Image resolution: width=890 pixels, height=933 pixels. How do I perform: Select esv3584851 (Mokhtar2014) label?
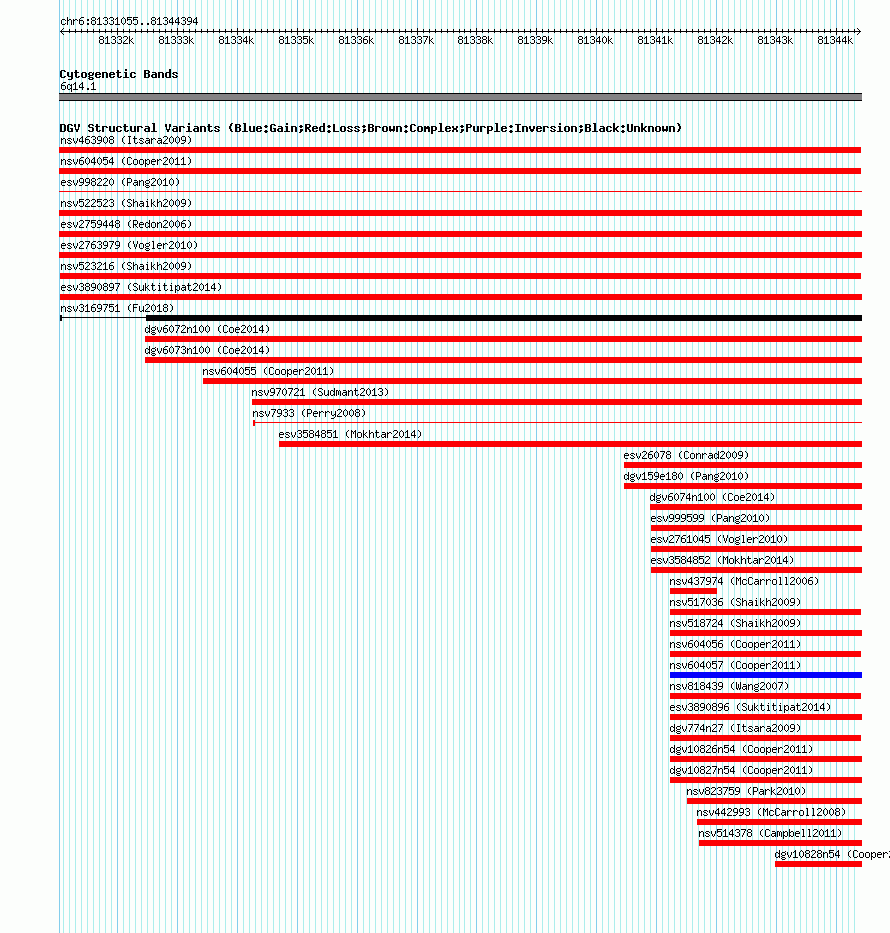tap(350, 434)
